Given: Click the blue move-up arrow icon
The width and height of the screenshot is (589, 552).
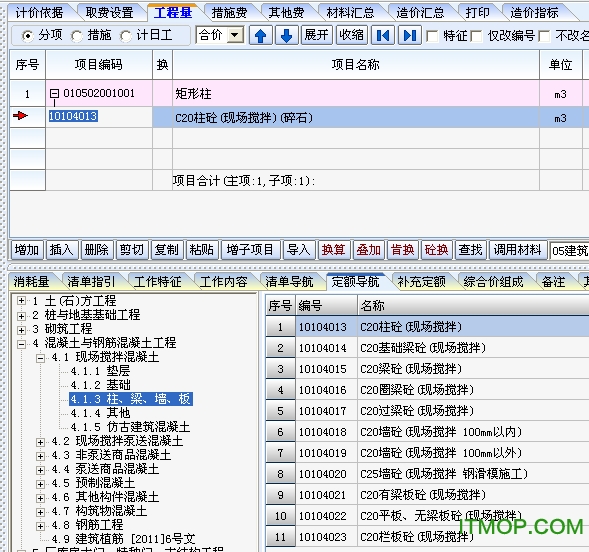Looking at the screenshot, I should (x=260, y=36).
